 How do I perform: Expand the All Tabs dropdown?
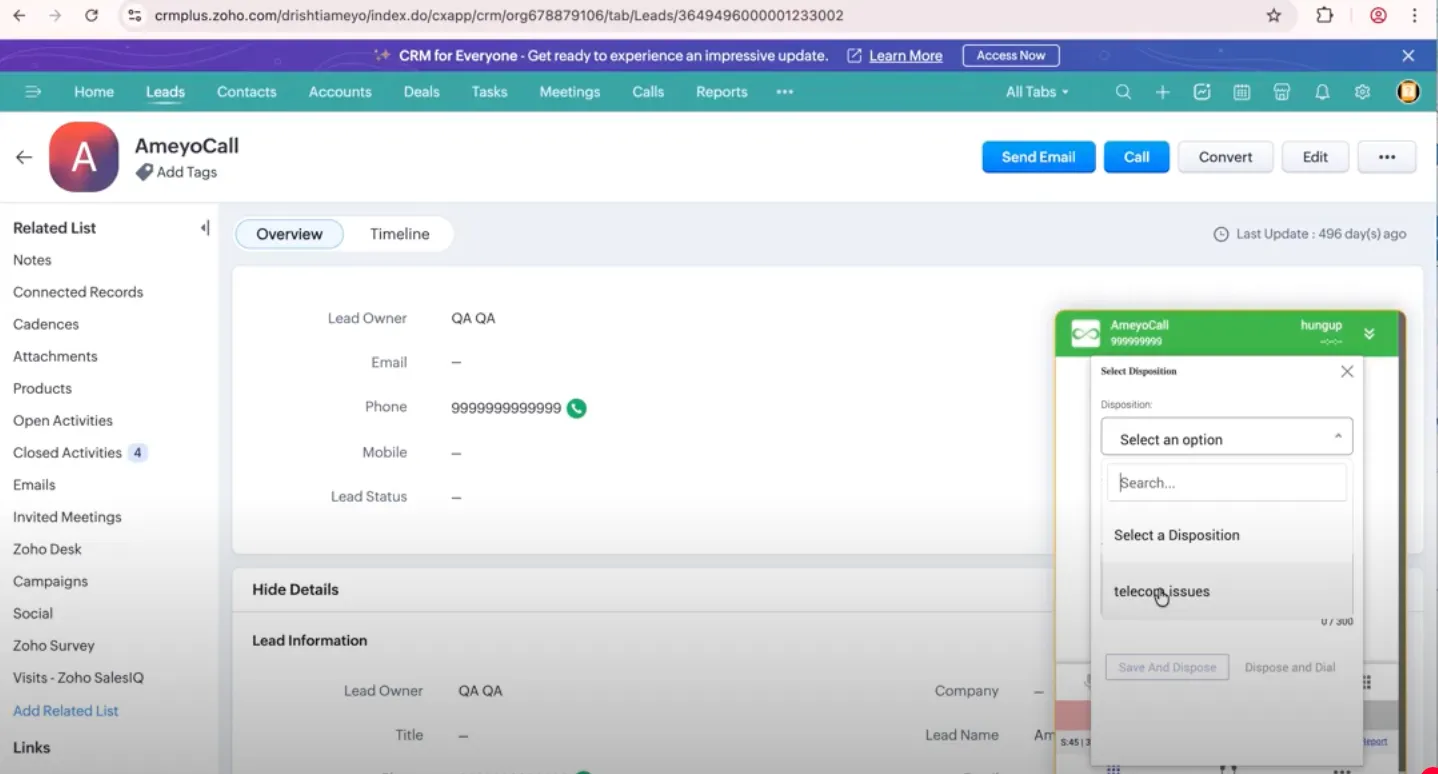(x=1037, y=92)
